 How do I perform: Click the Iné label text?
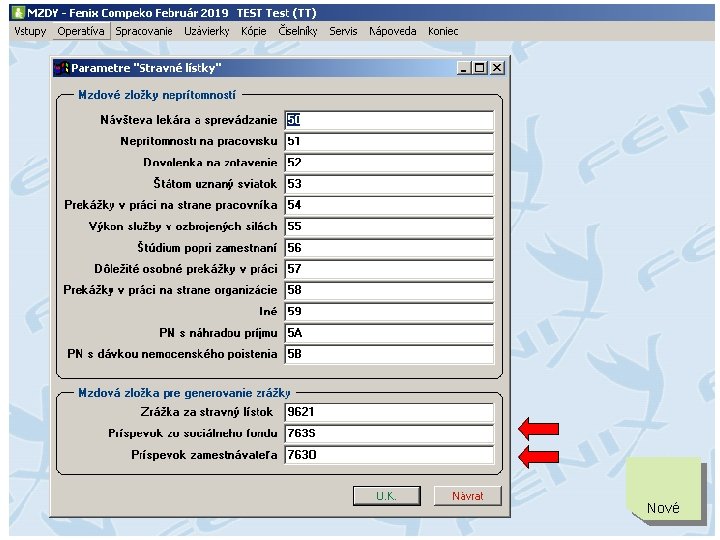[268, 312]
